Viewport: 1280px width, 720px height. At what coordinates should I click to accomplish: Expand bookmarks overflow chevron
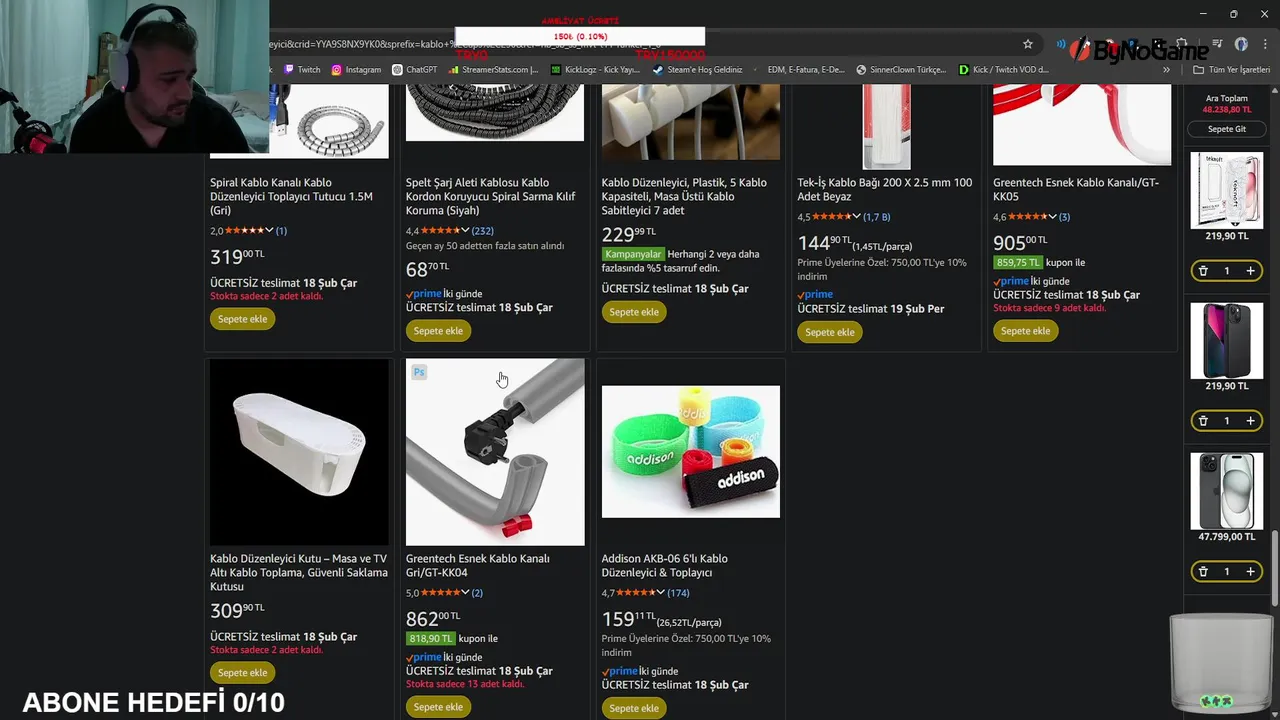pyautogui.click(x=1166, y=70)
